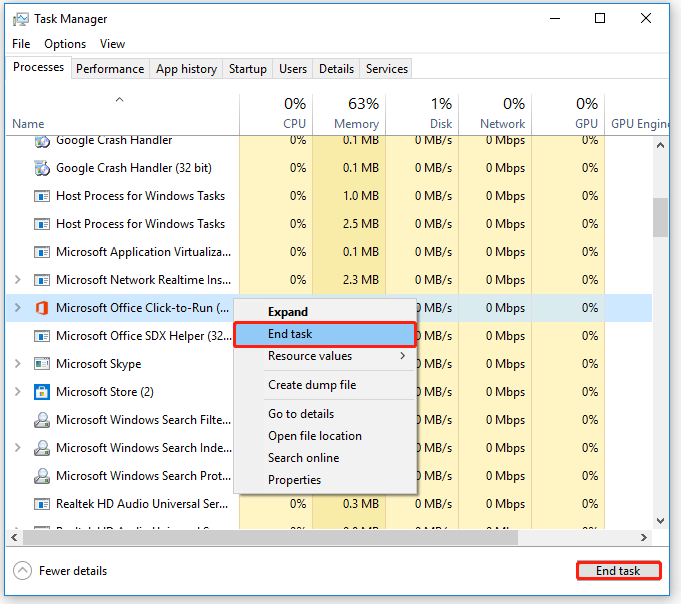Click the Microsoft Office SDX Helper icon
This screenshot has width=681, height=604.
pos(42,336)
